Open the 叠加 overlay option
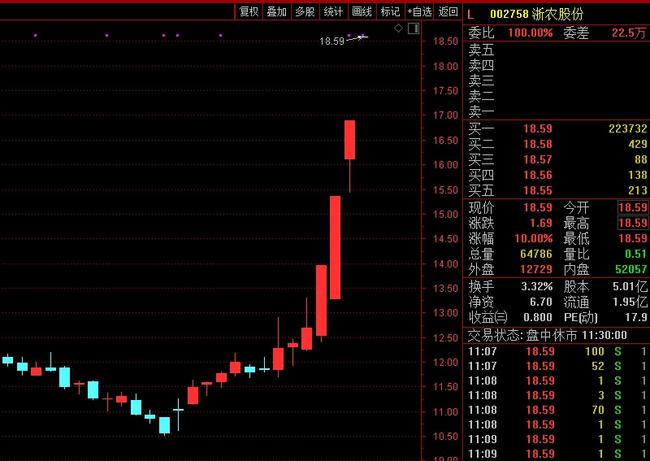 [x=276, y=12]
